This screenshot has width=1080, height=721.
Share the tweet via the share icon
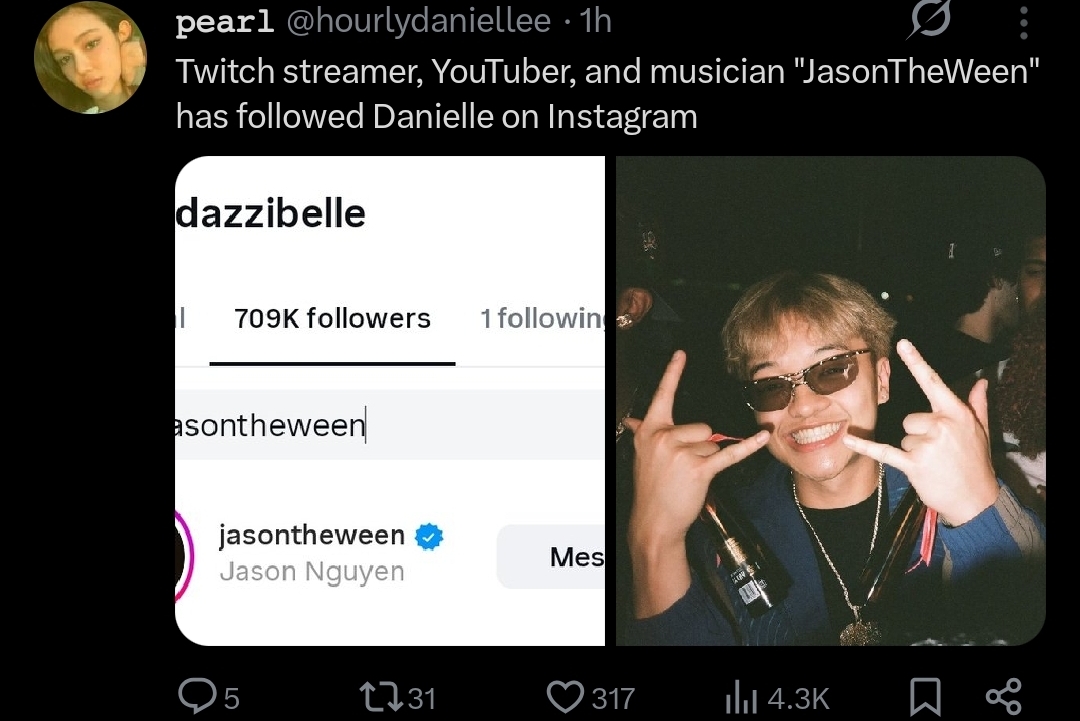coord(1004,696)
